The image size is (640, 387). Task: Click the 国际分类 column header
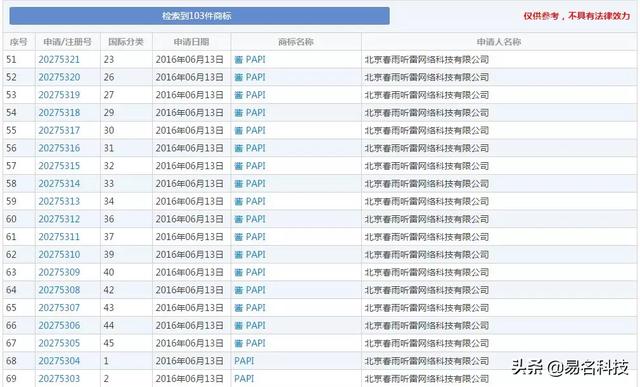tap(126, 42)
